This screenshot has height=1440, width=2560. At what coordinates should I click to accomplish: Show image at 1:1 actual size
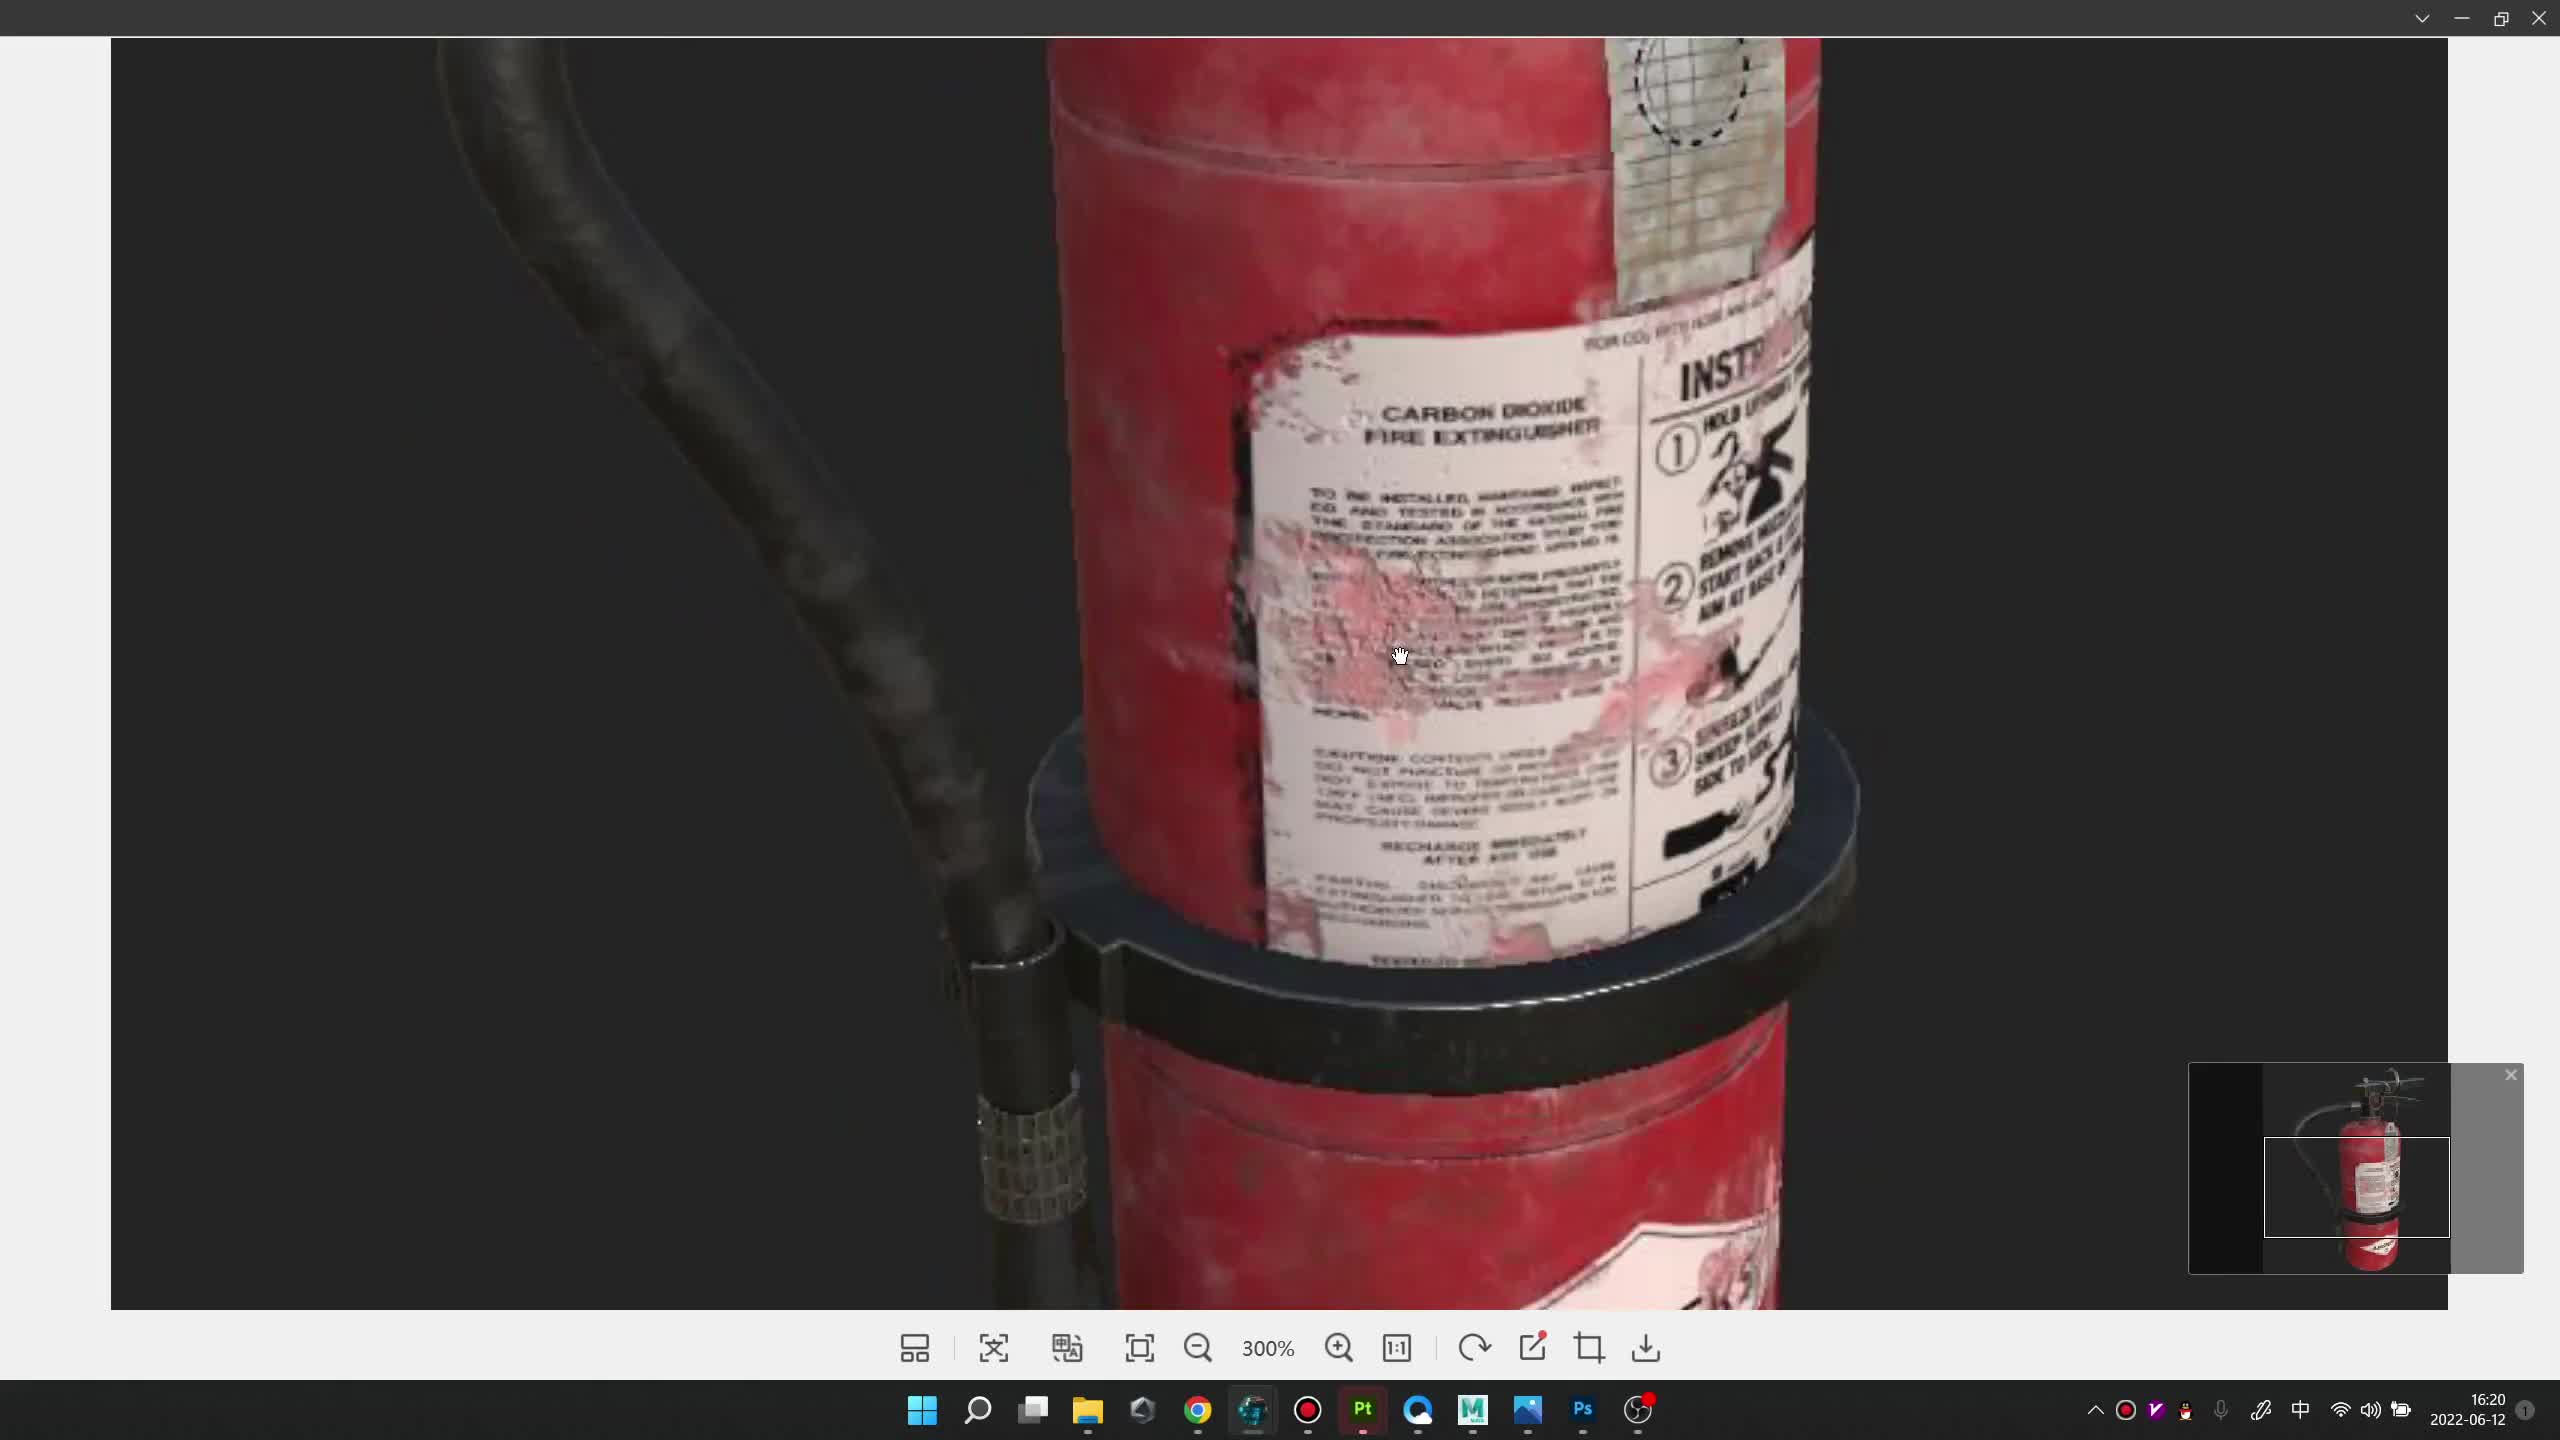pos(1397,1348)
